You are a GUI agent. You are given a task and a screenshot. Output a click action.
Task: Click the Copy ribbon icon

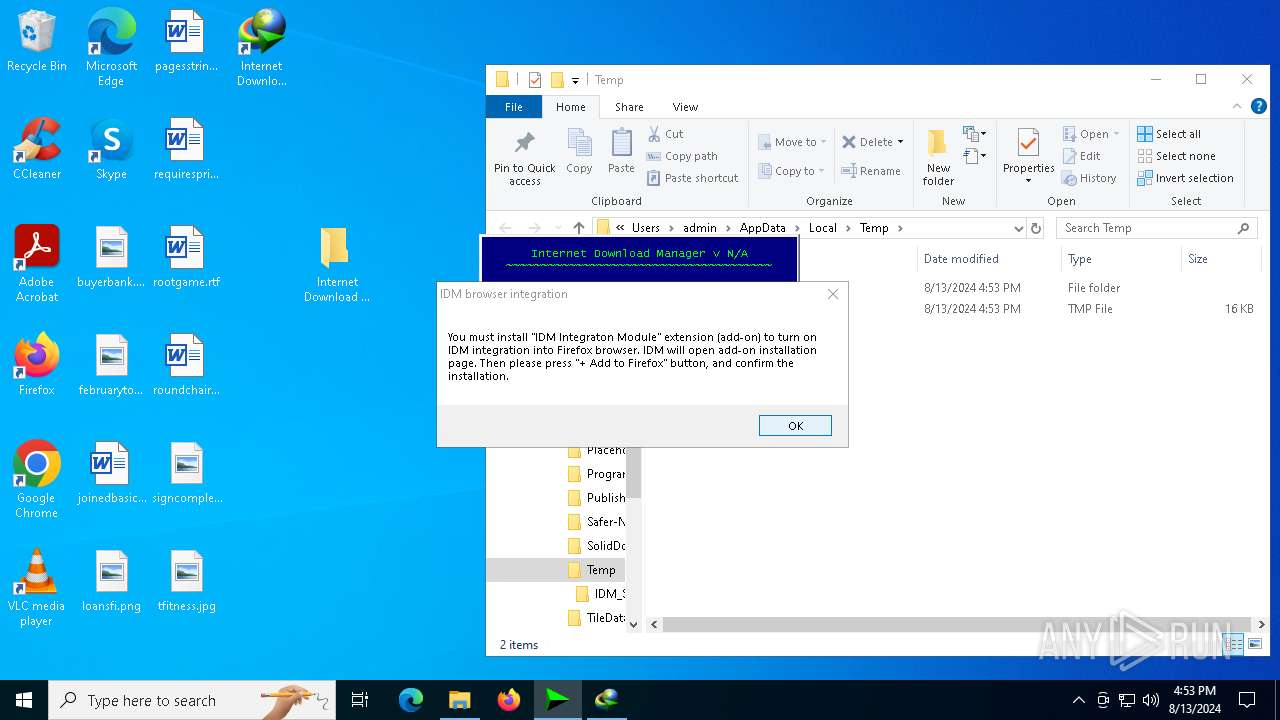click(x=580, y=151)
